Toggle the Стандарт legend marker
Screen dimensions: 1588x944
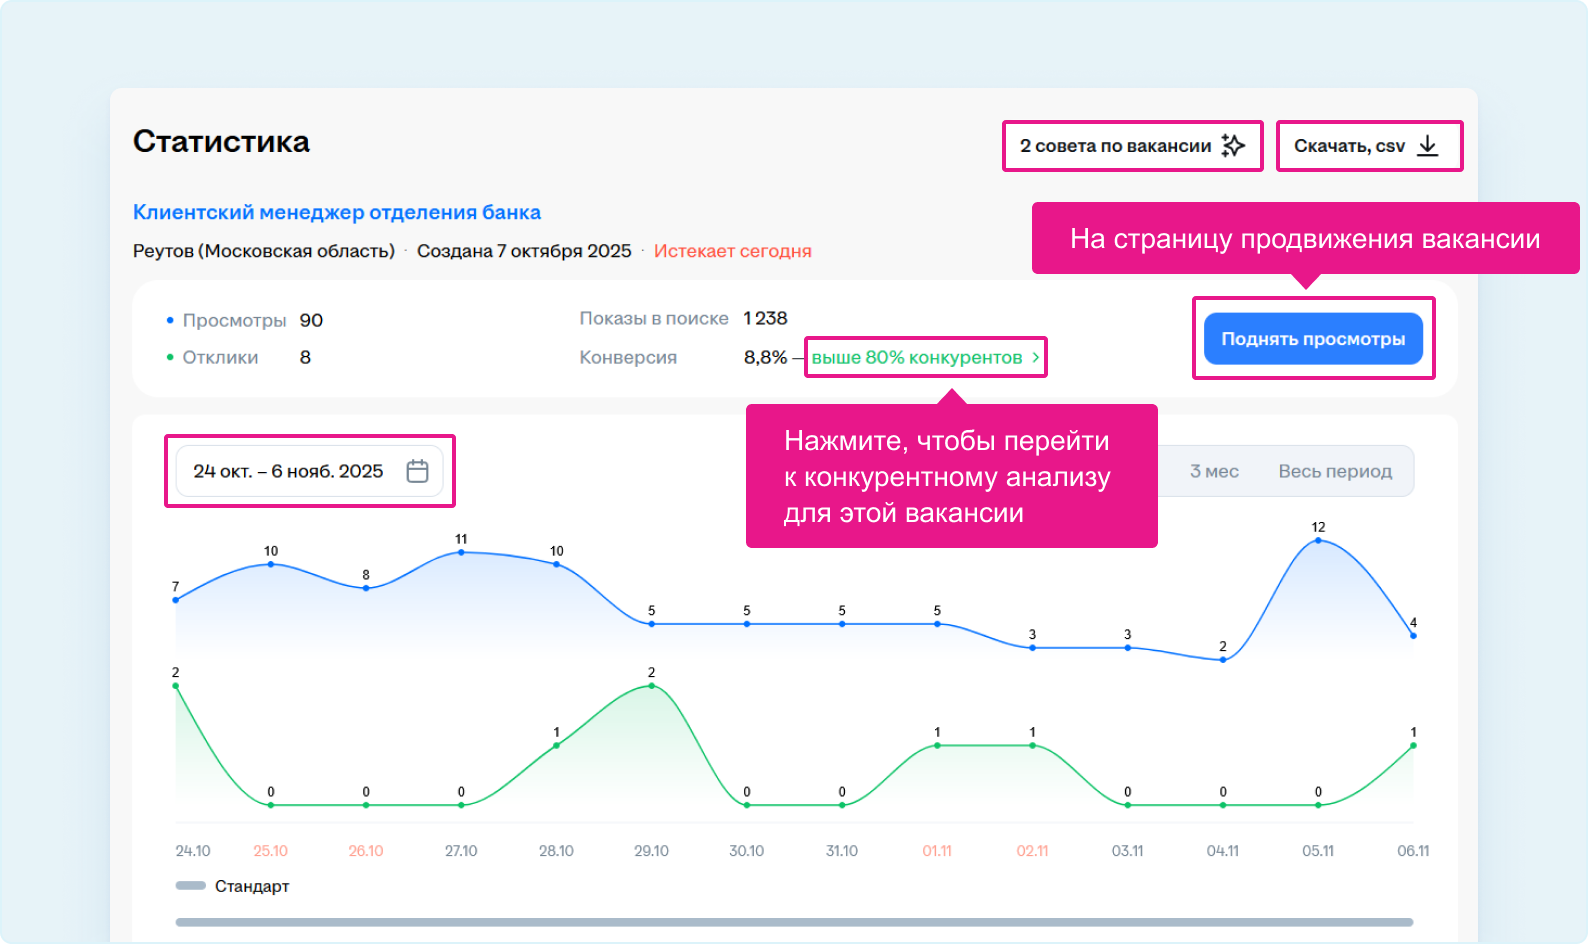pos(190,886)
